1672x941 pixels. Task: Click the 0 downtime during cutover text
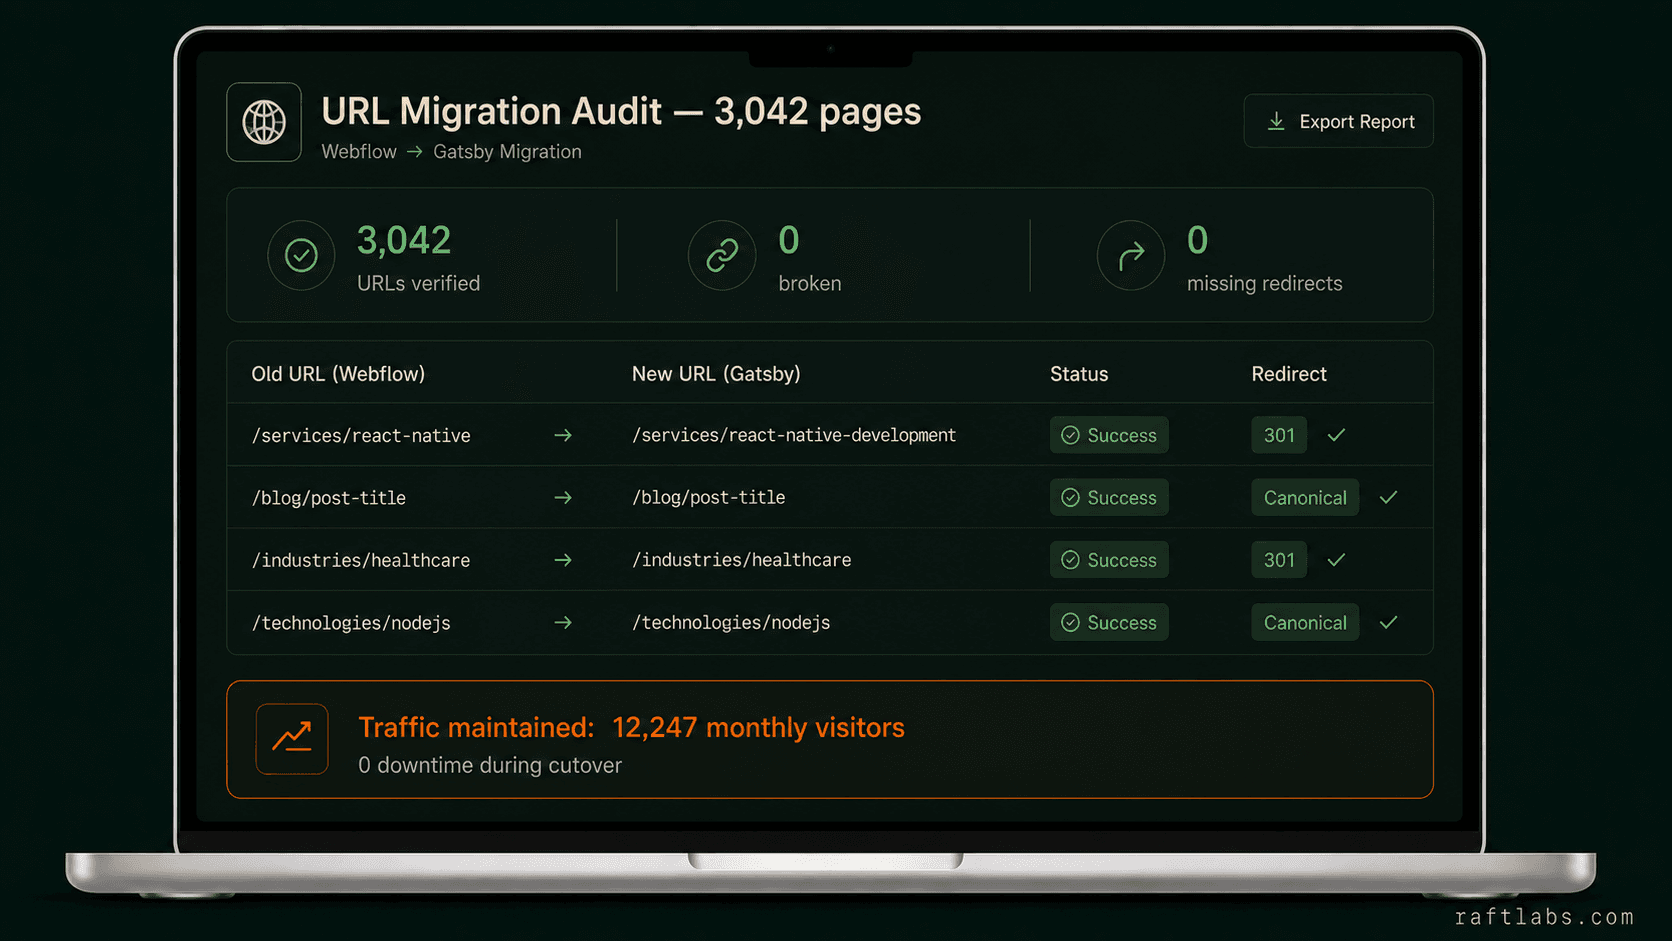[x=490, y=765]
